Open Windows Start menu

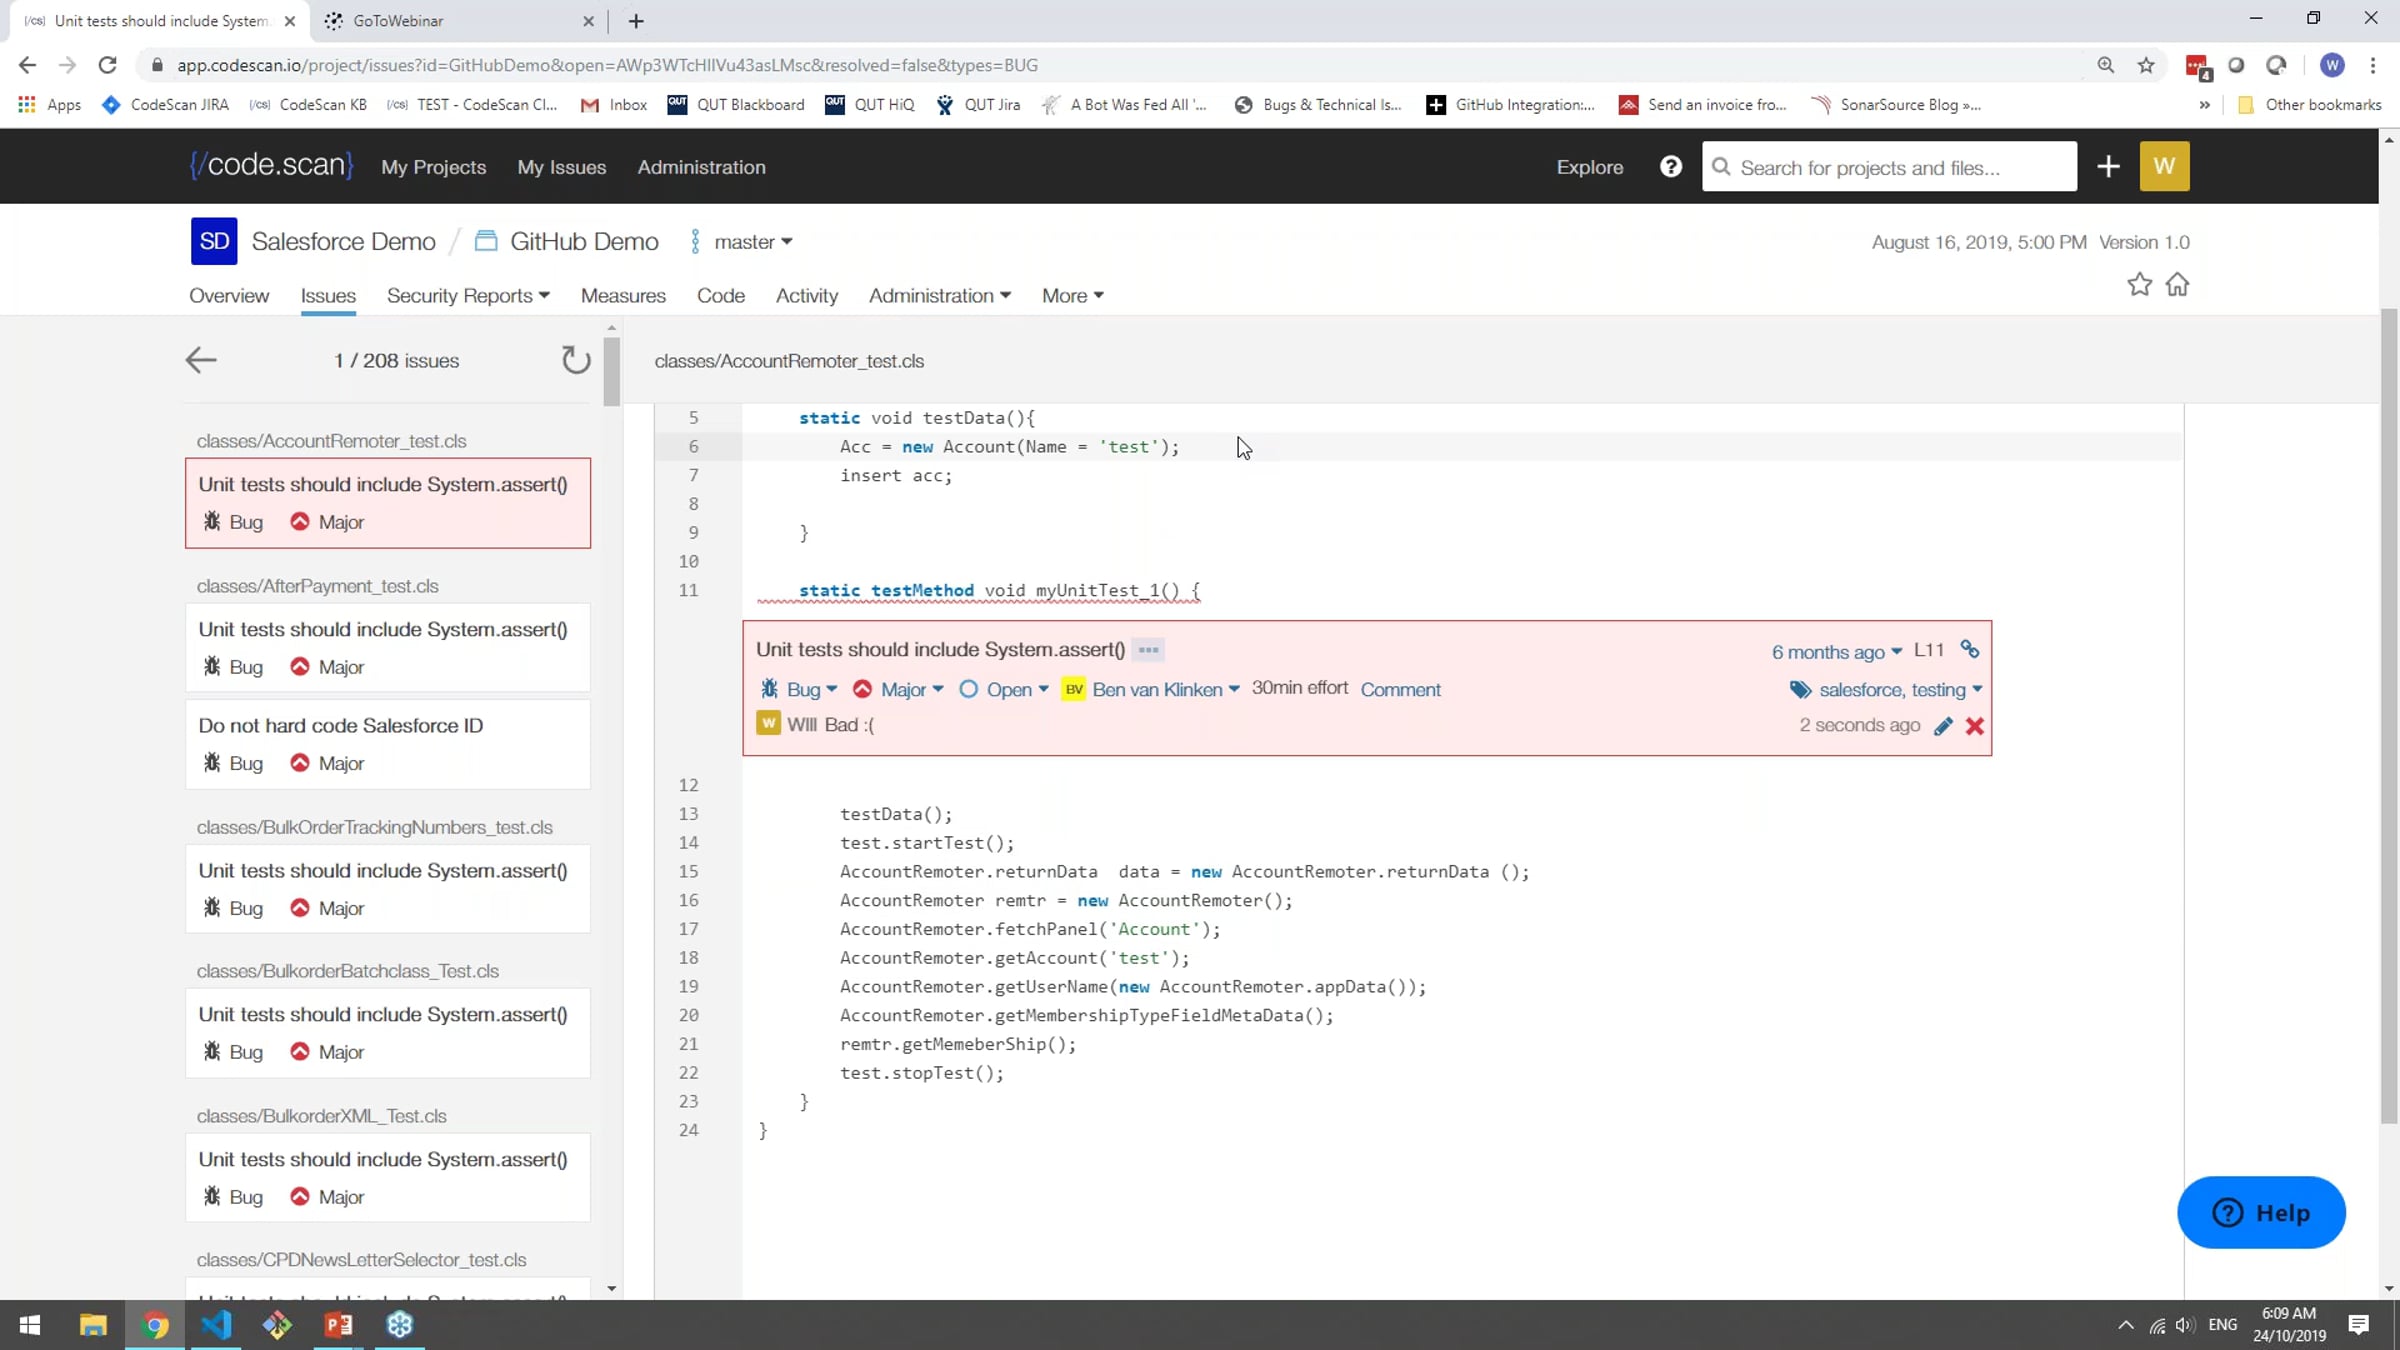pos(30,1325)
